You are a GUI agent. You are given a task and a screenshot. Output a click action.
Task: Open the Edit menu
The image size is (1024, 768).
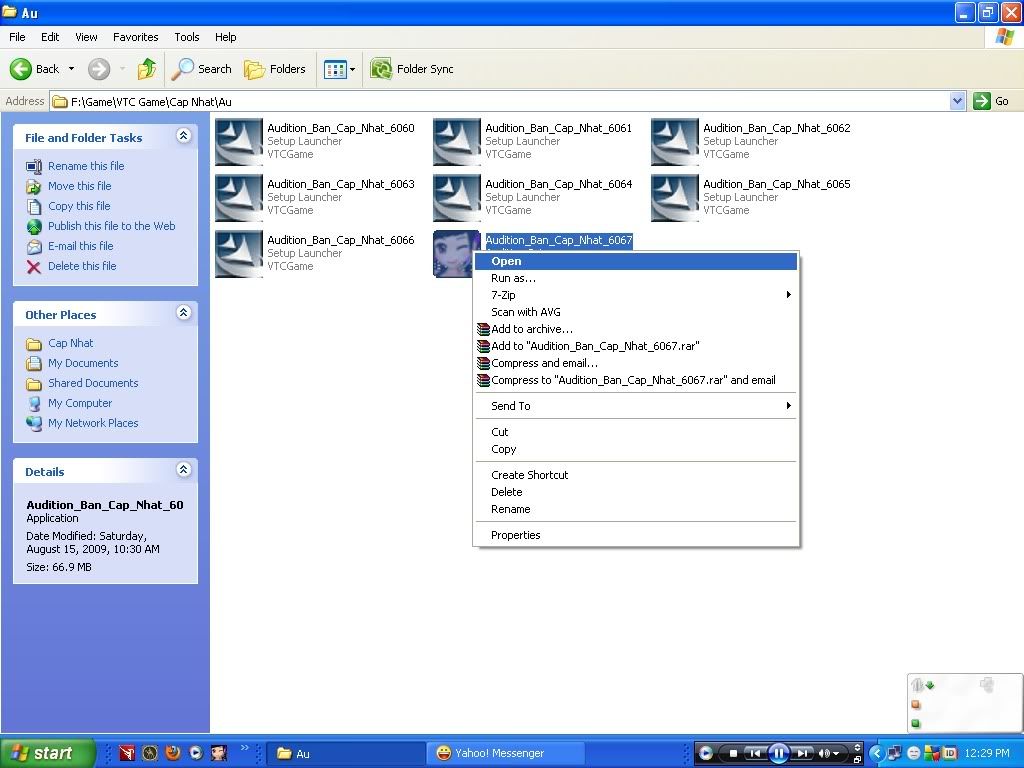(50, 37)
